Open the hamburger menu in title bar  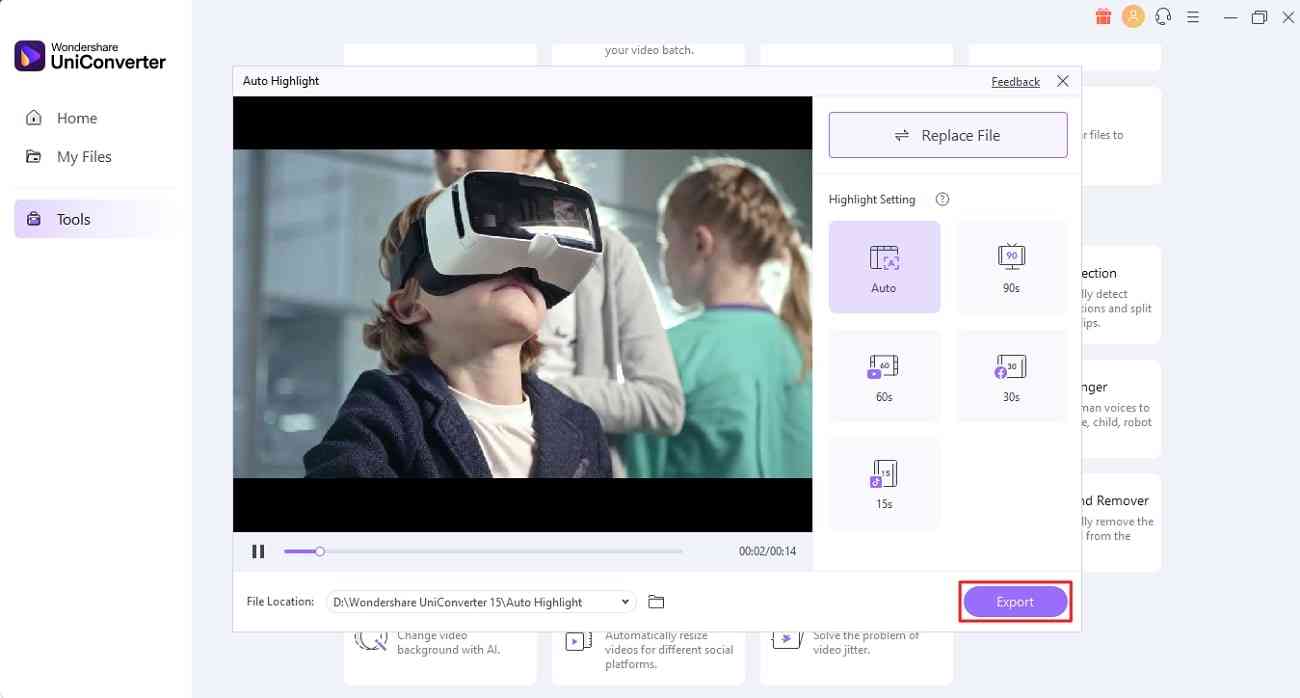click(x=1192, y=17)
